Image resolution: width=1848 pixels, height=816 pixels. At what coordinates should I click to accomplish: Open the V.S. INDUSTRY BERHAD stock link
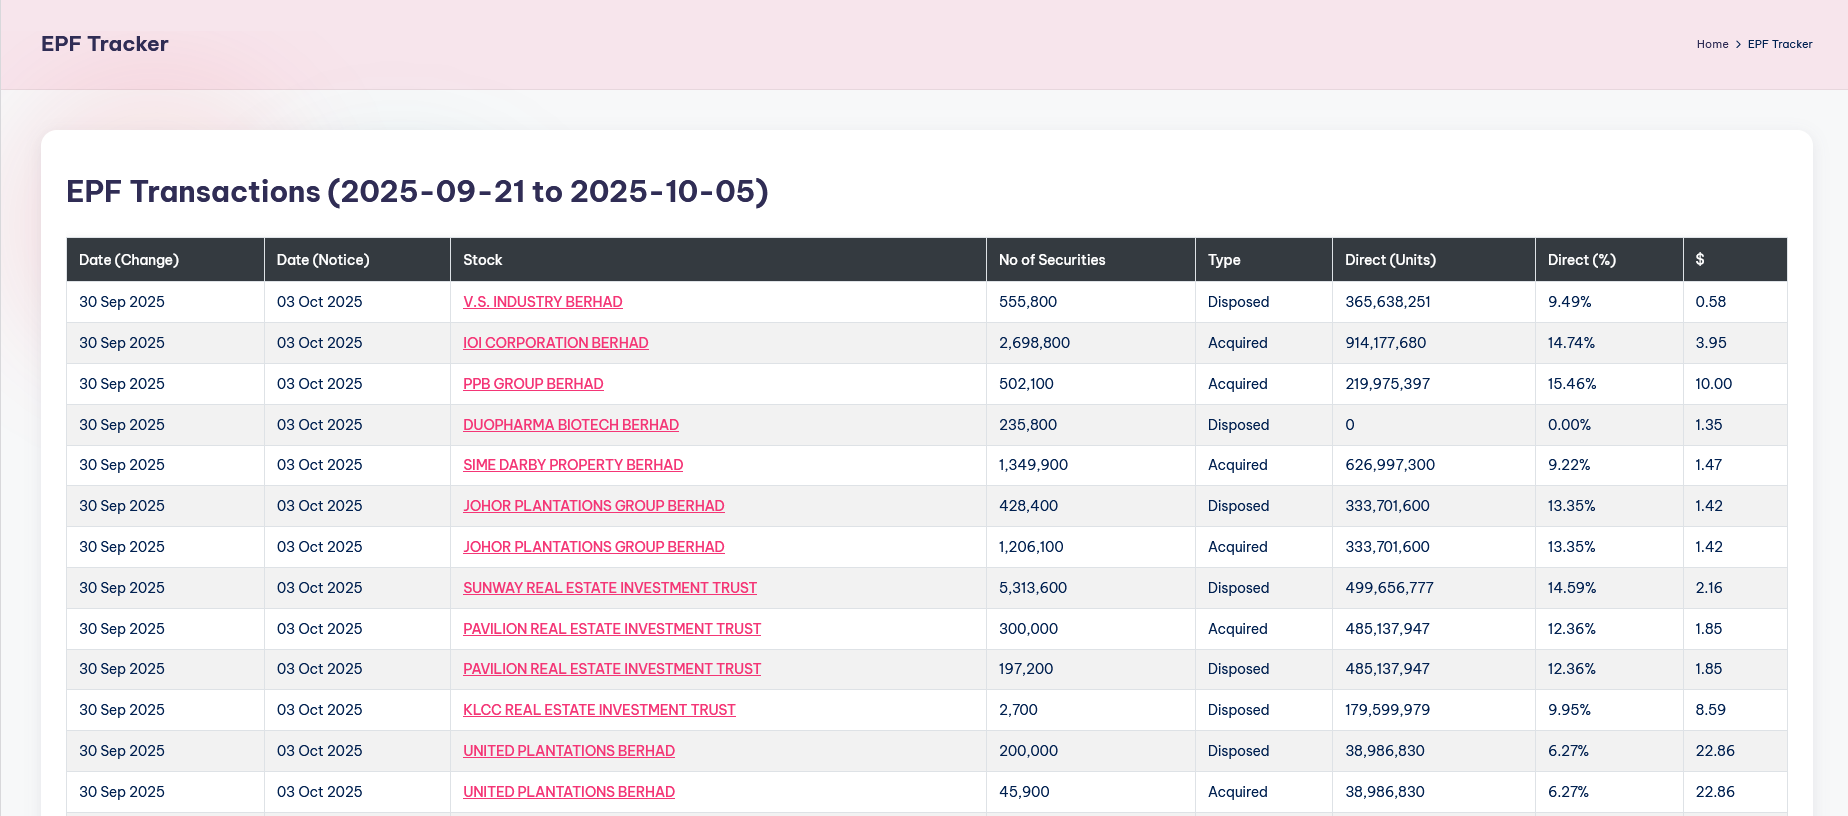tap(542, 302)
